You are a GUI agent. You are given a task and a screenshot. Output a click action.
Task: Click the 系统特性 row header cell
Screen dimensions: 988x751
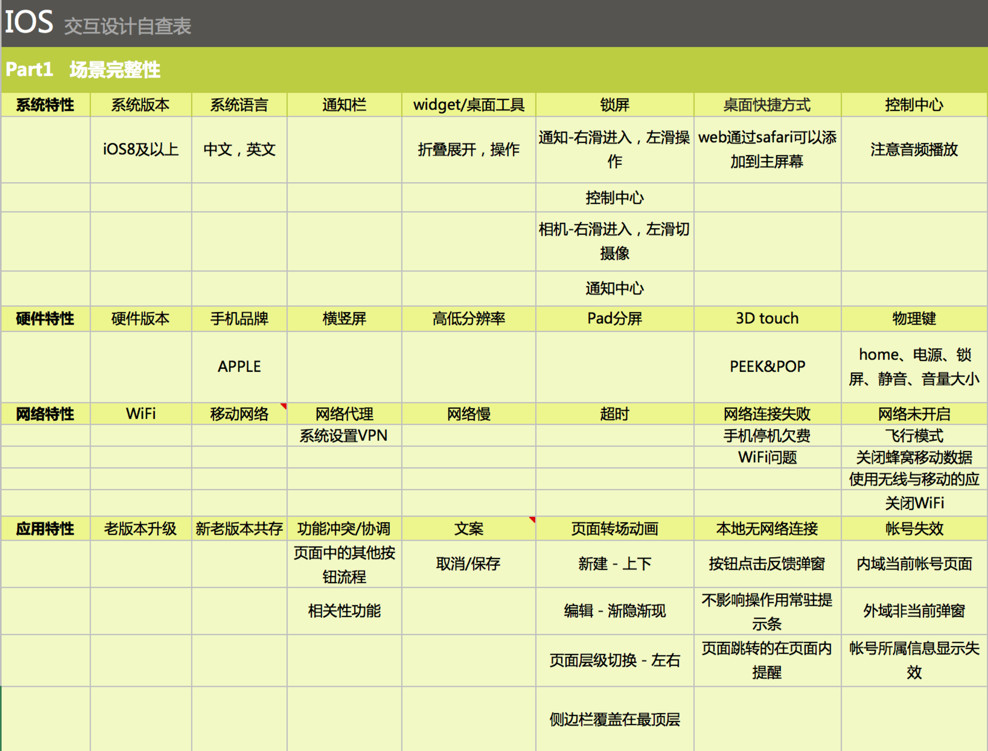click(45, 105)
